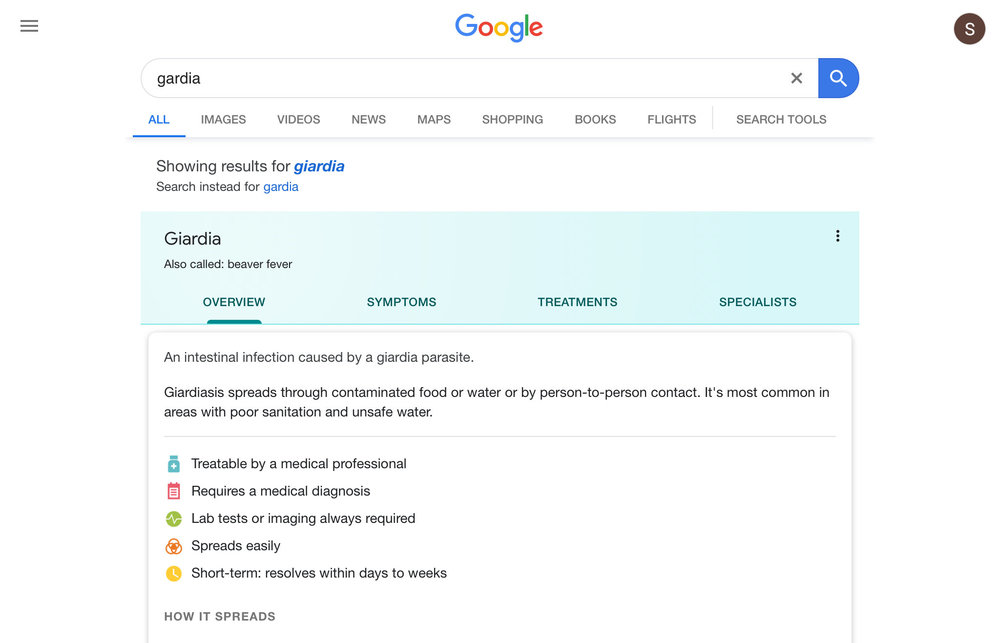Switch to the Videos results tab
1000x643 pixels.
click(298, 119)
